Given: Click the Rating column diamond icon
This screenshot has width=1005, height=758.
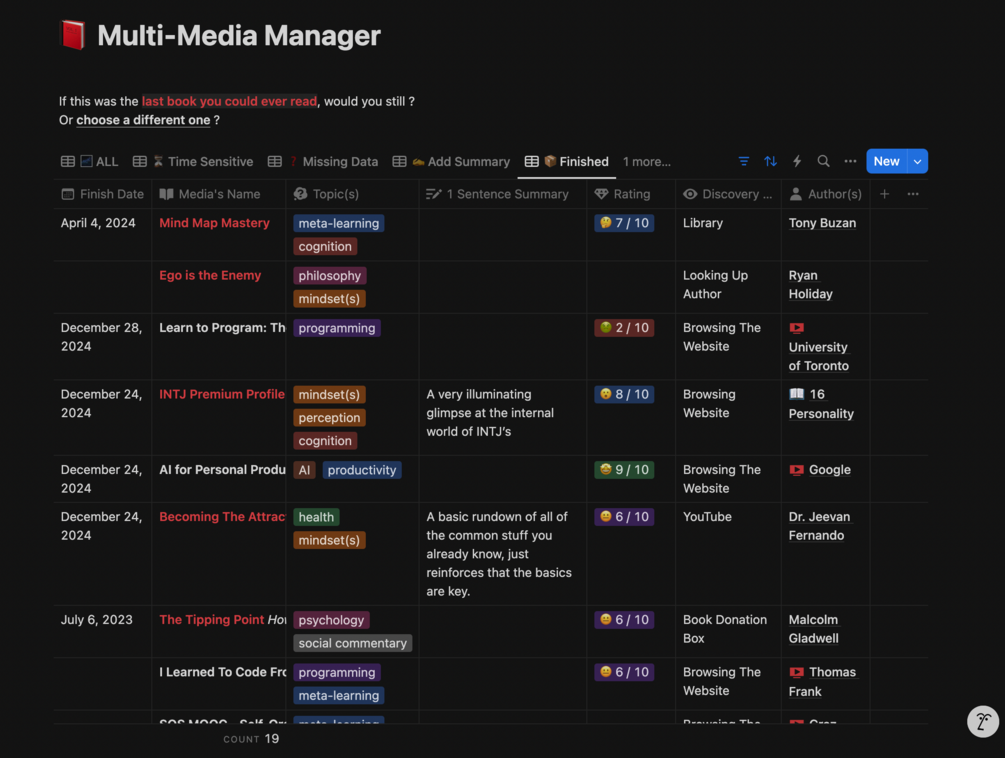Looking at the screenshot, I should [x=601, y=194].
